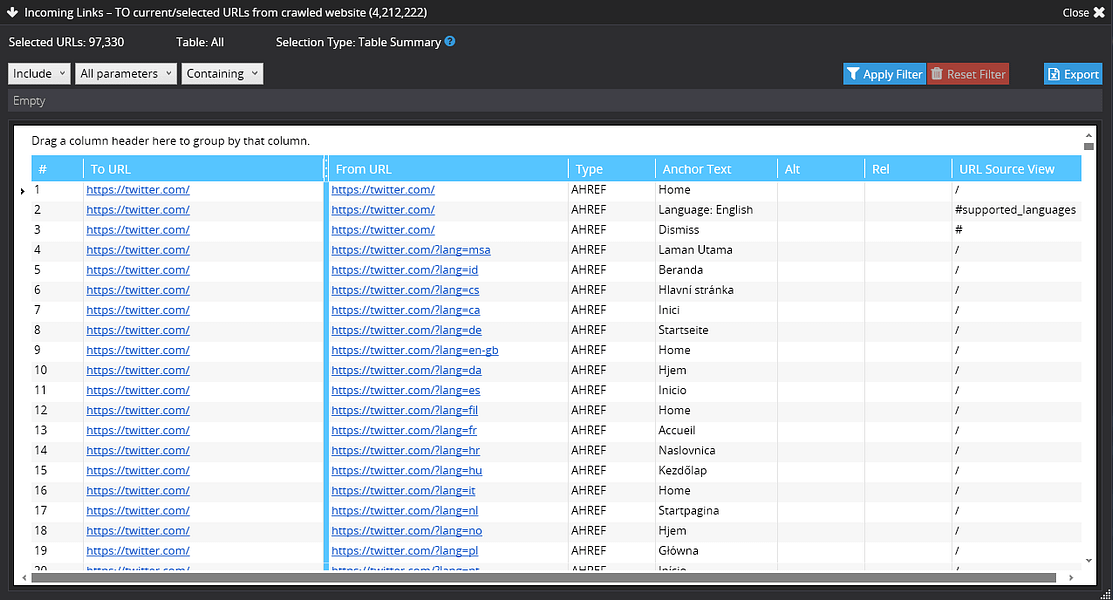
Task: Open the Containing dropdown
Action: [x=222, y=74]
